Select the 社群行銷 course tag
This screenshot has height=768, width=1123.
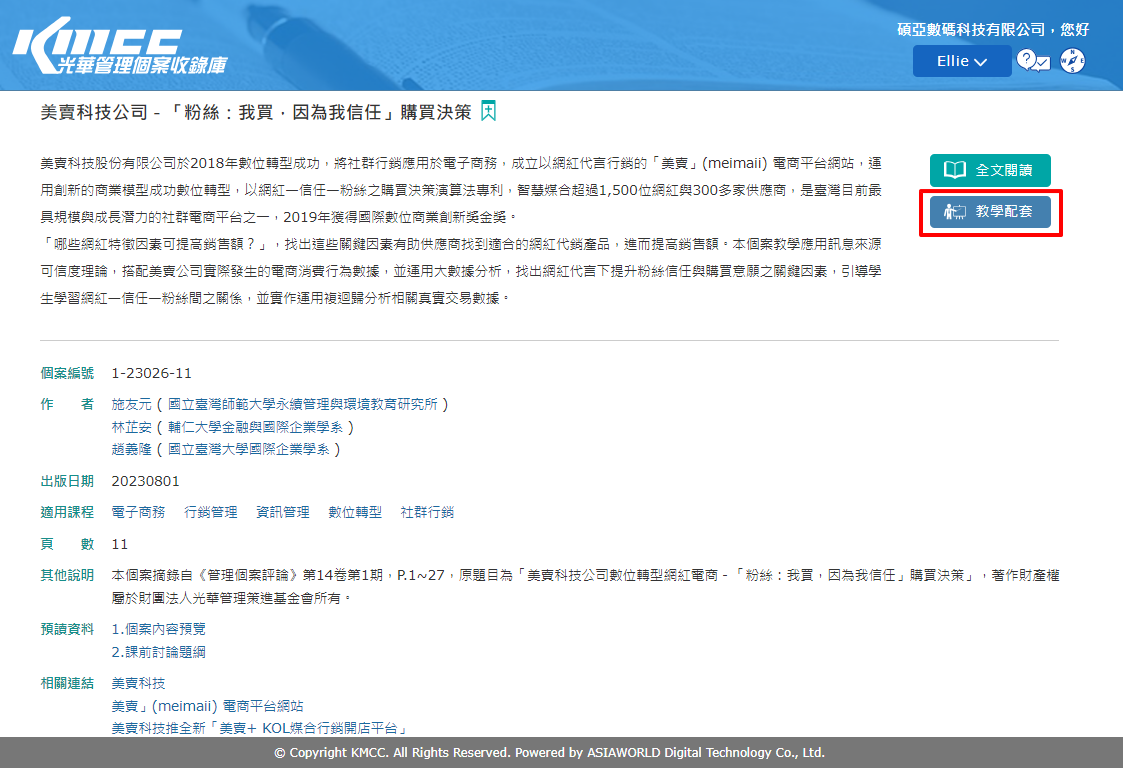[427, 512]
